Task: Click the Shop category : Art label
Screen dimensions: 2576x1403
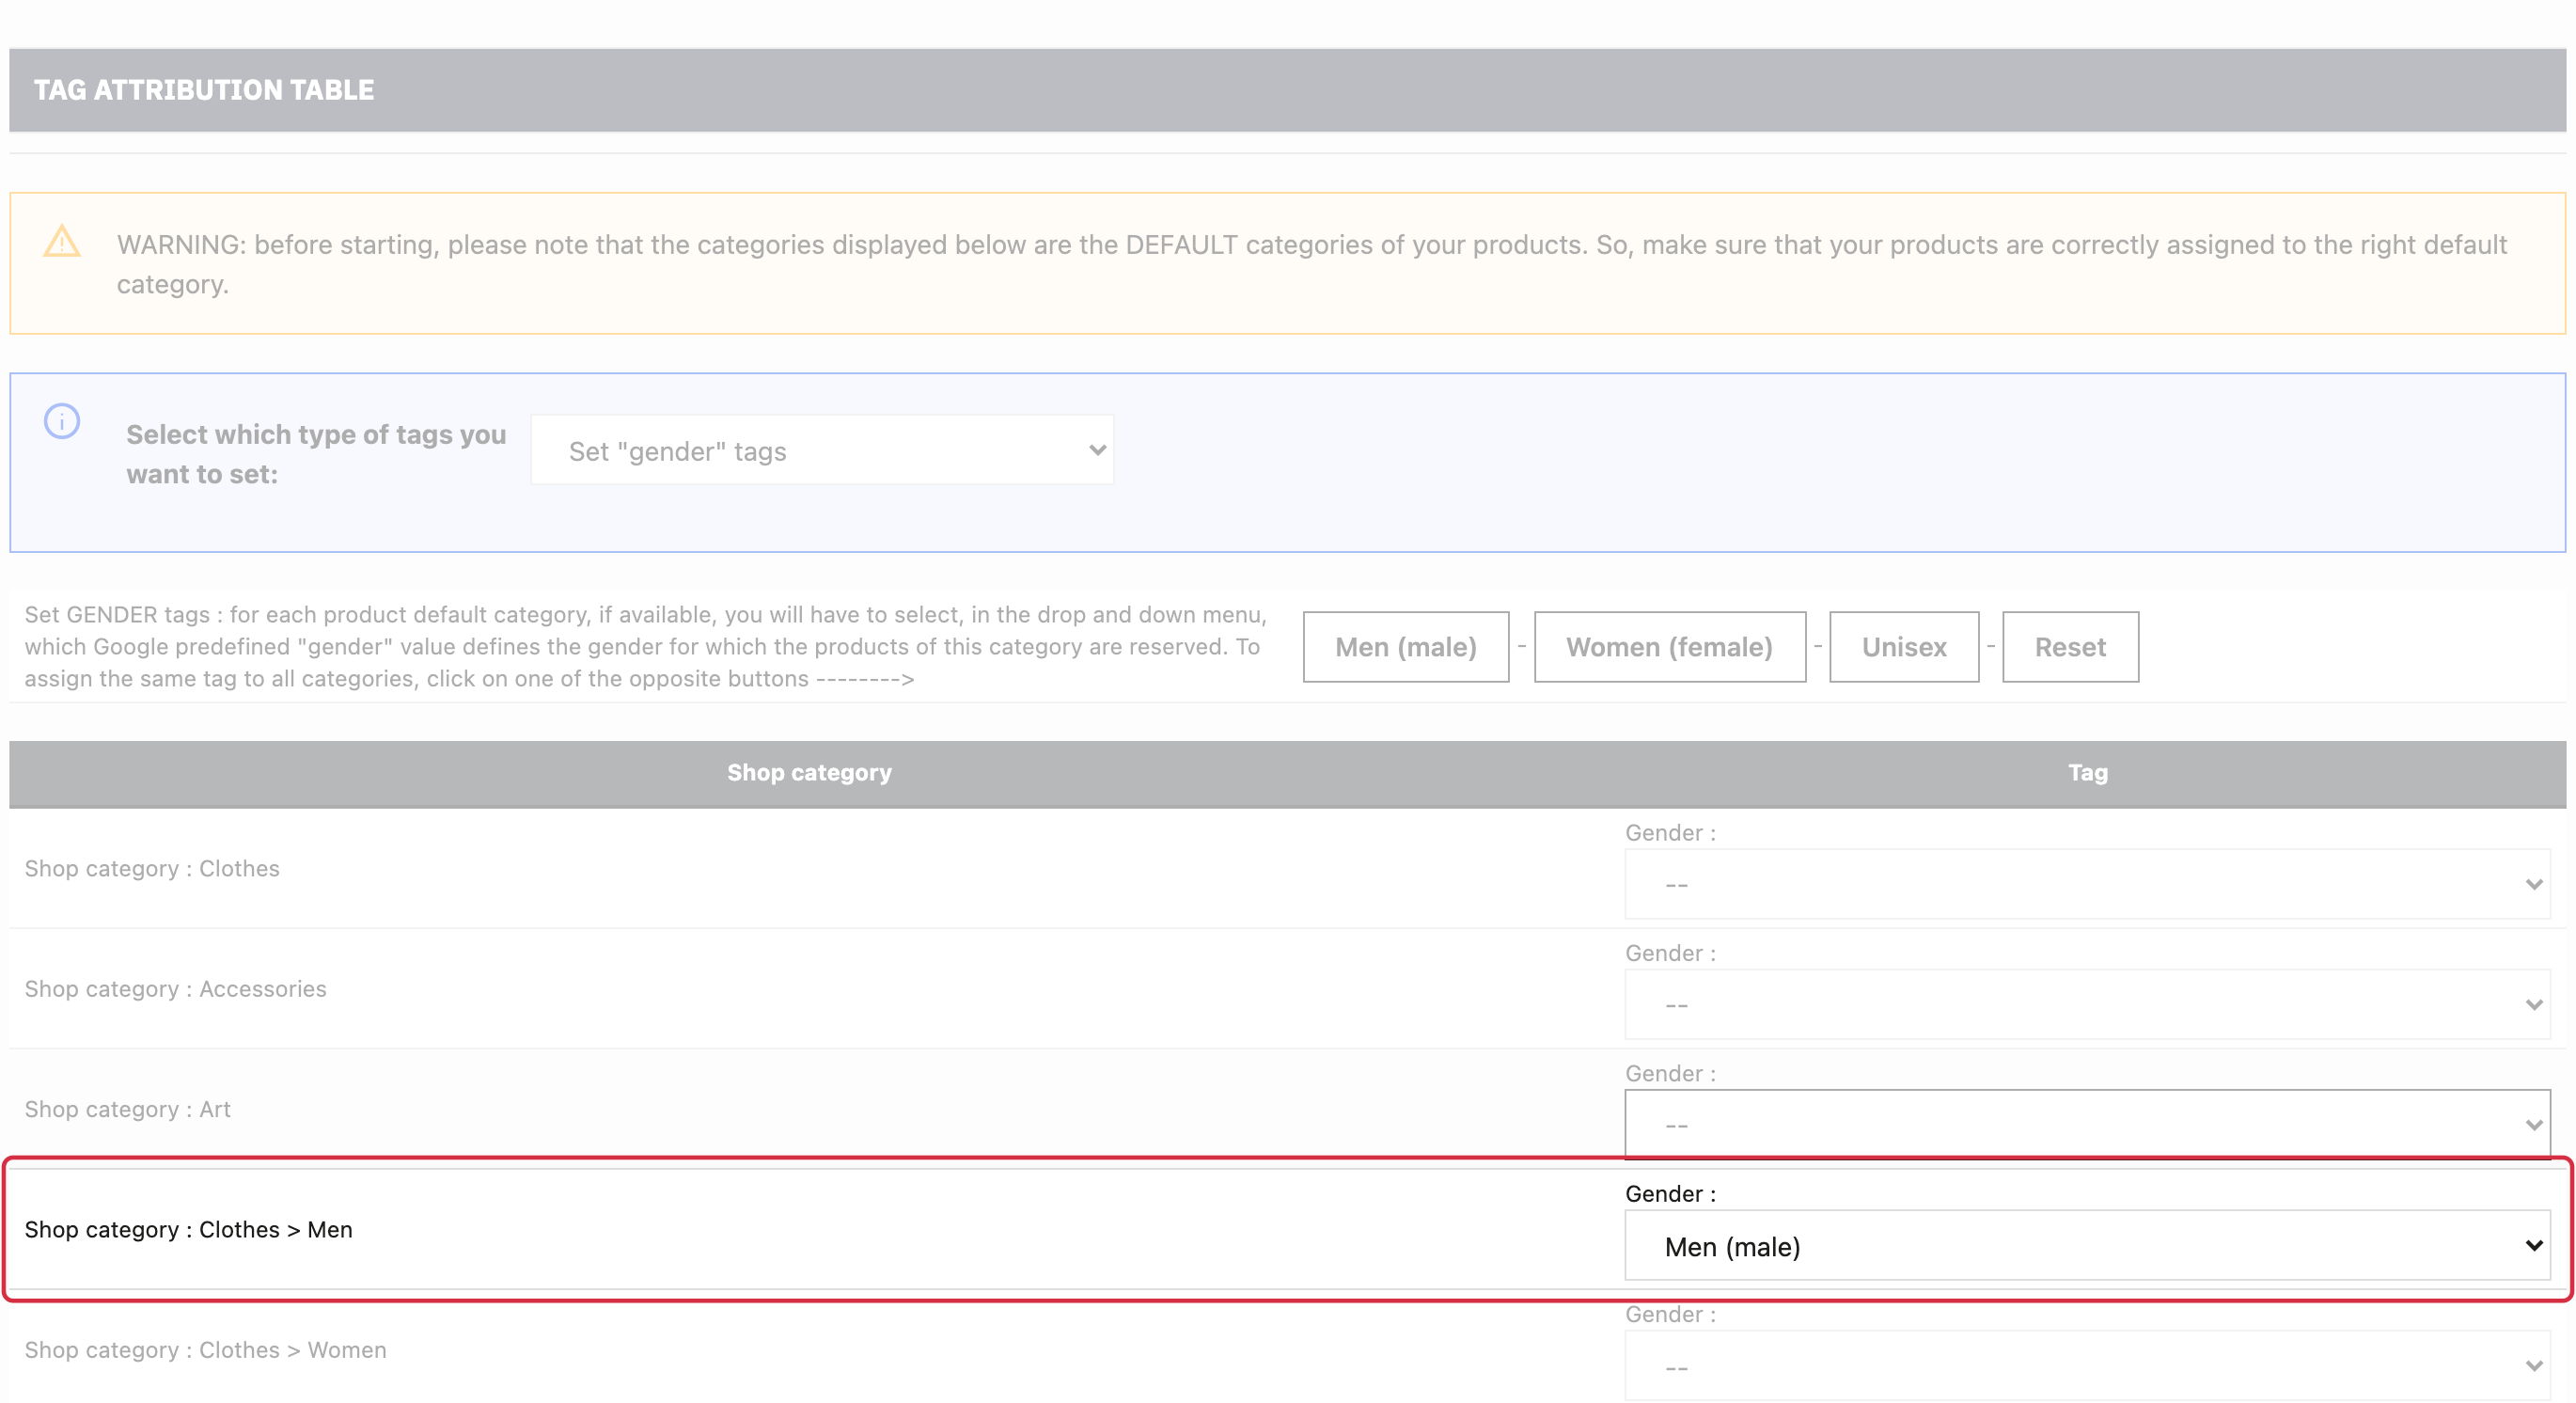Action: (x=127, y=1109)
